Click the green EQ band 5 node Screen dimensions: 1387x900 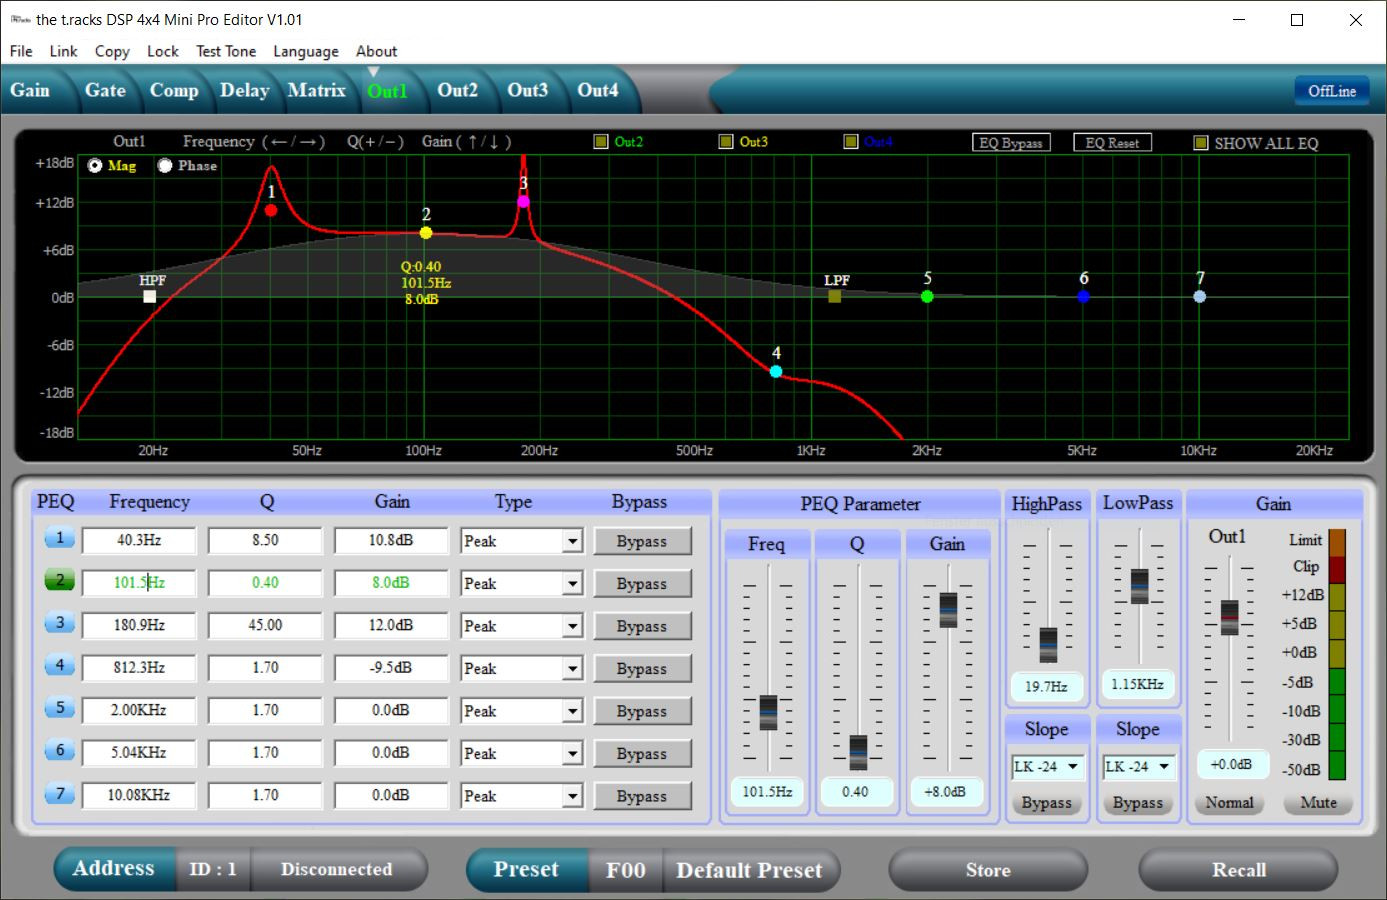[927, 297]
